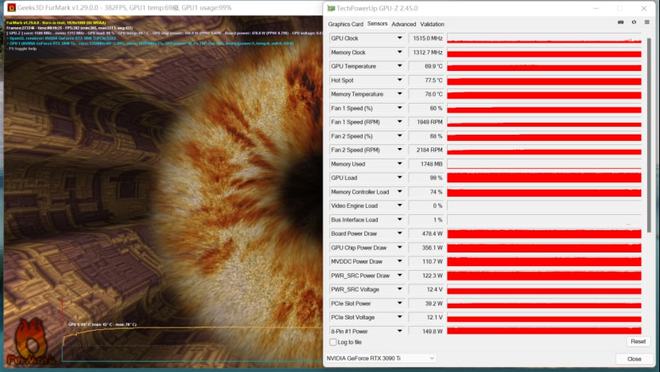
Task: Click the GPU-Z refresh icon
Action: pyautogui.click(x=634, y=22)
